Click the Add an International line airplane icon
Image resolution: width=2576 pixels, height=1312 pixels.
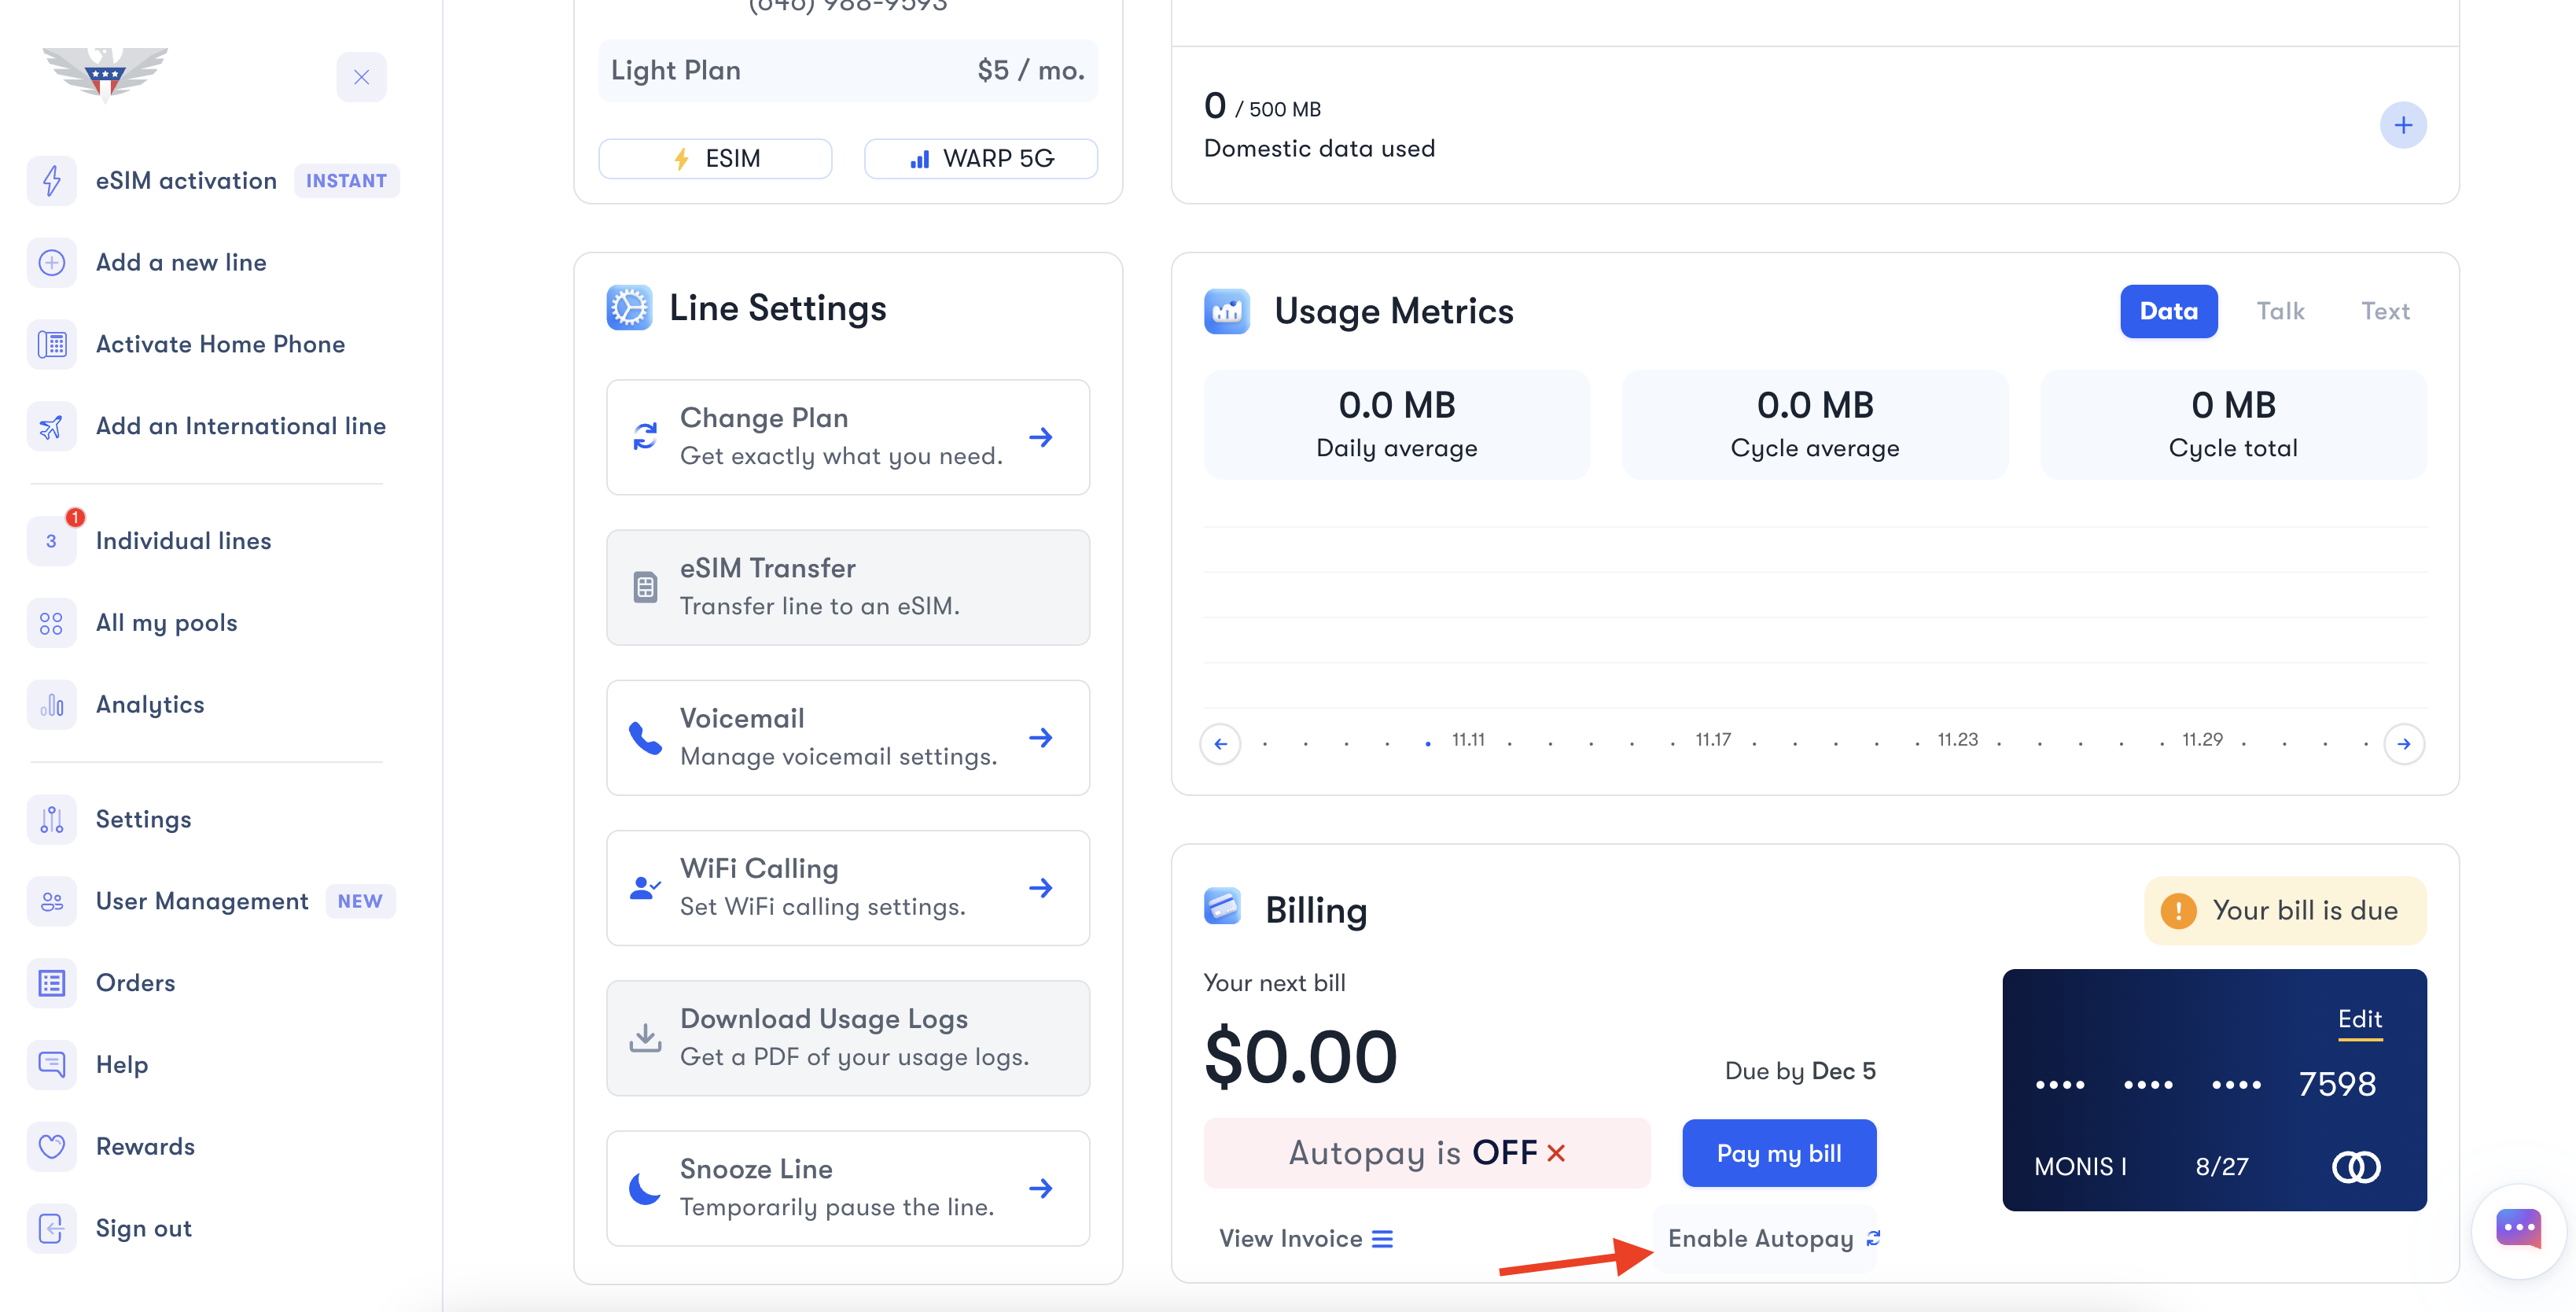point(51,427)
